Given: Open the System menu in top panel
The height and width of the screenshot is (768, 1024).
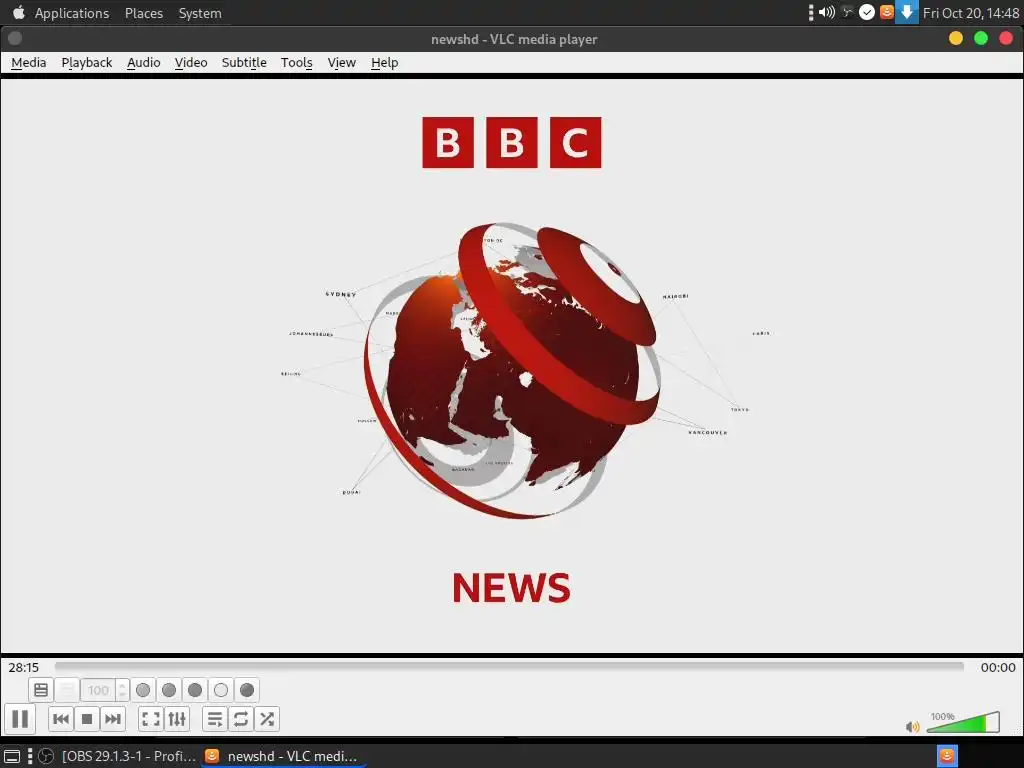Looking at the screenshot, I should pos(200,13).
